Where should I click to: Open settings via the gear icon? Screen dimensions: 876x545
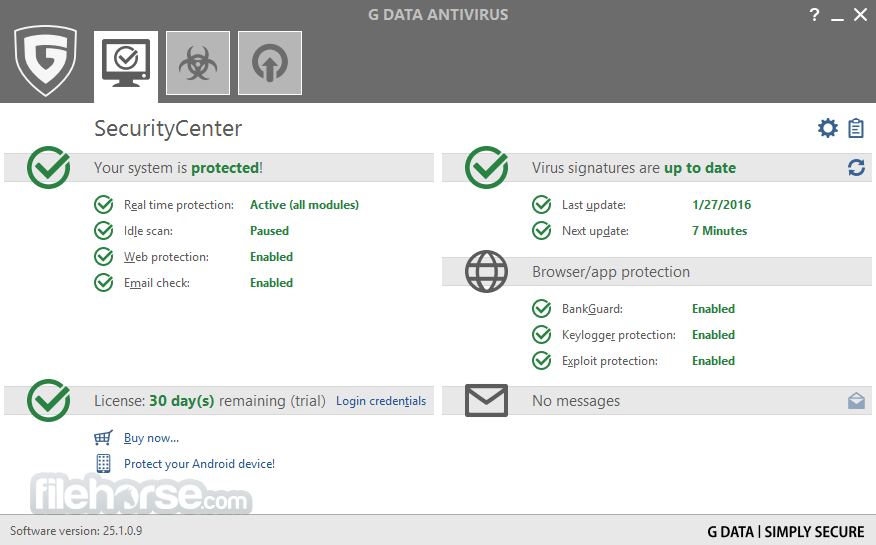coord(827,128)
